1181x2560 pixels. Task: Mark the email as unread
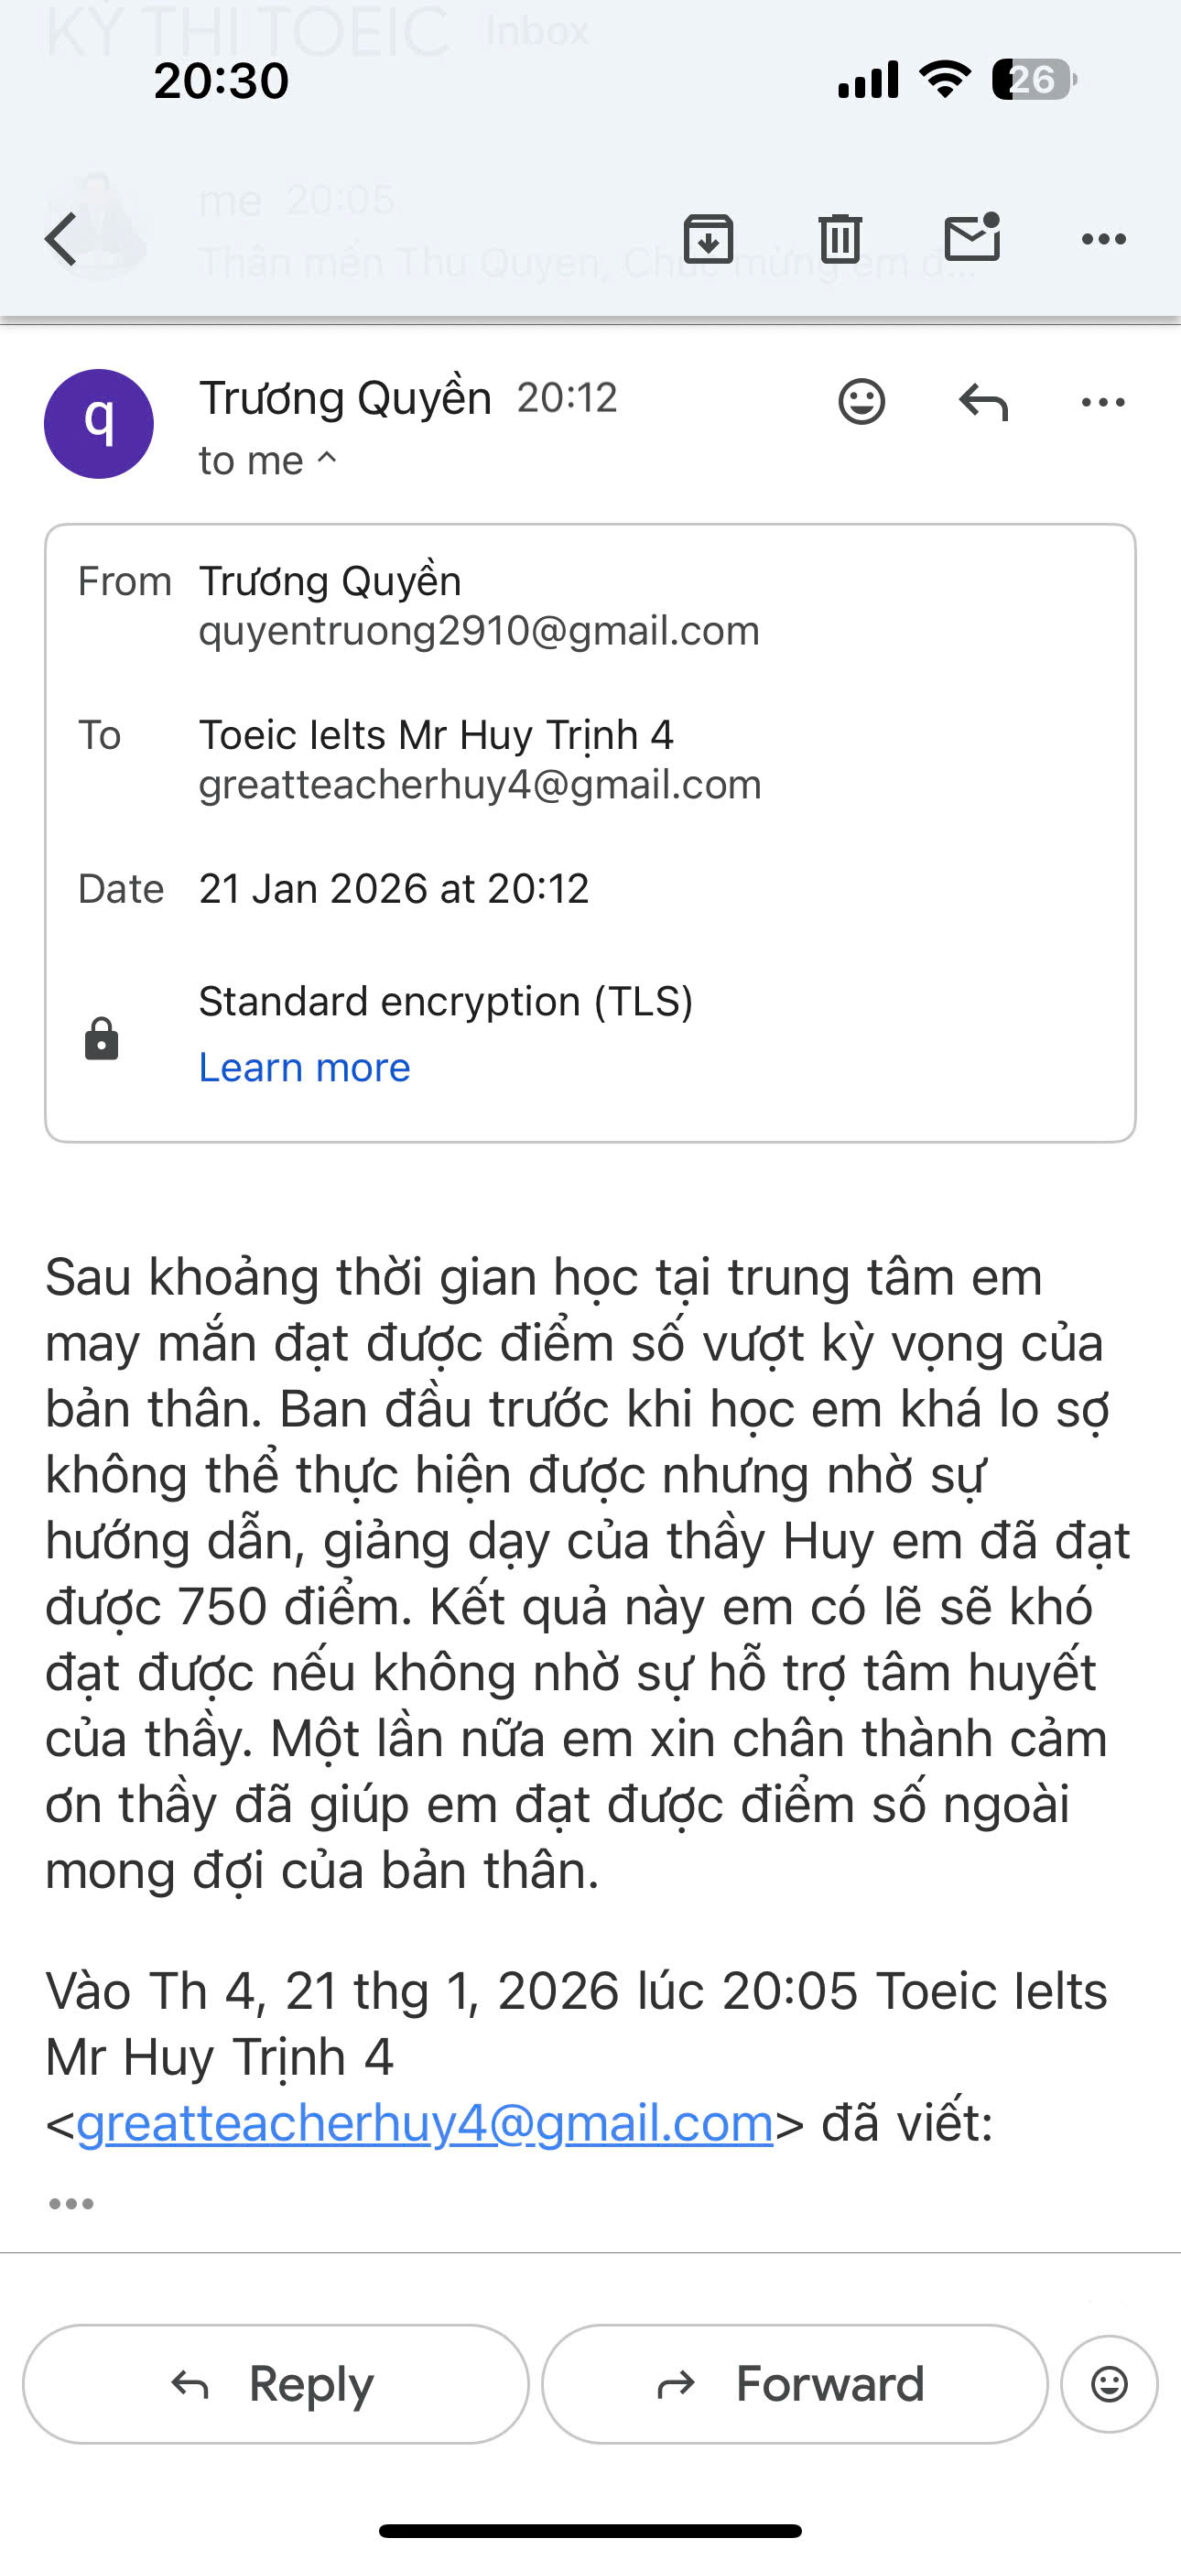pyautogui.click(x=972, y=237)
